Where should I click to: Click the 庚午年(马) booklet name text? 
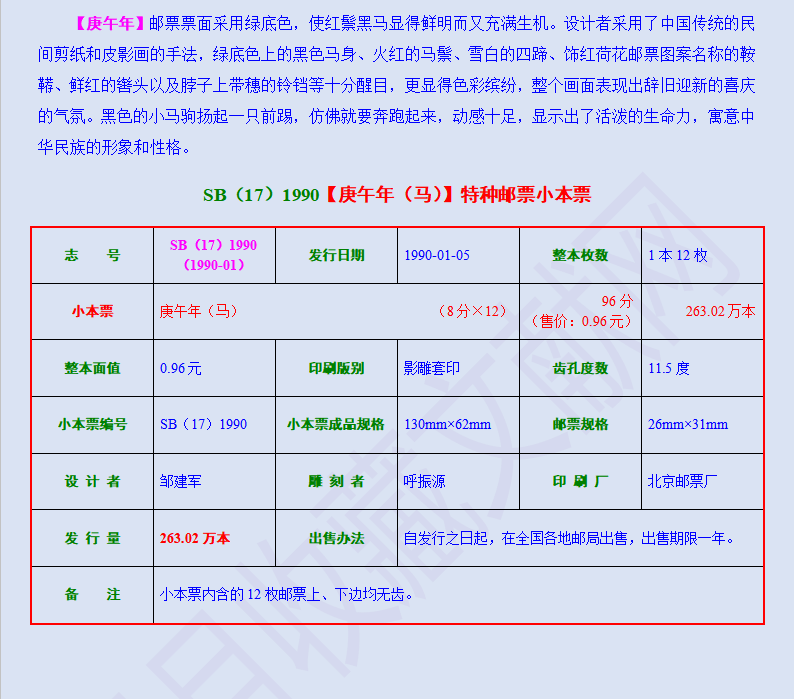(198, 311)
